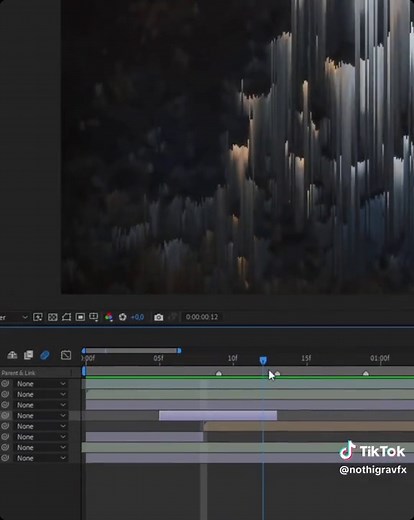Click the composition marker before 10f
Viewport: 414px width, 520px height.
(x=219, y=373)
